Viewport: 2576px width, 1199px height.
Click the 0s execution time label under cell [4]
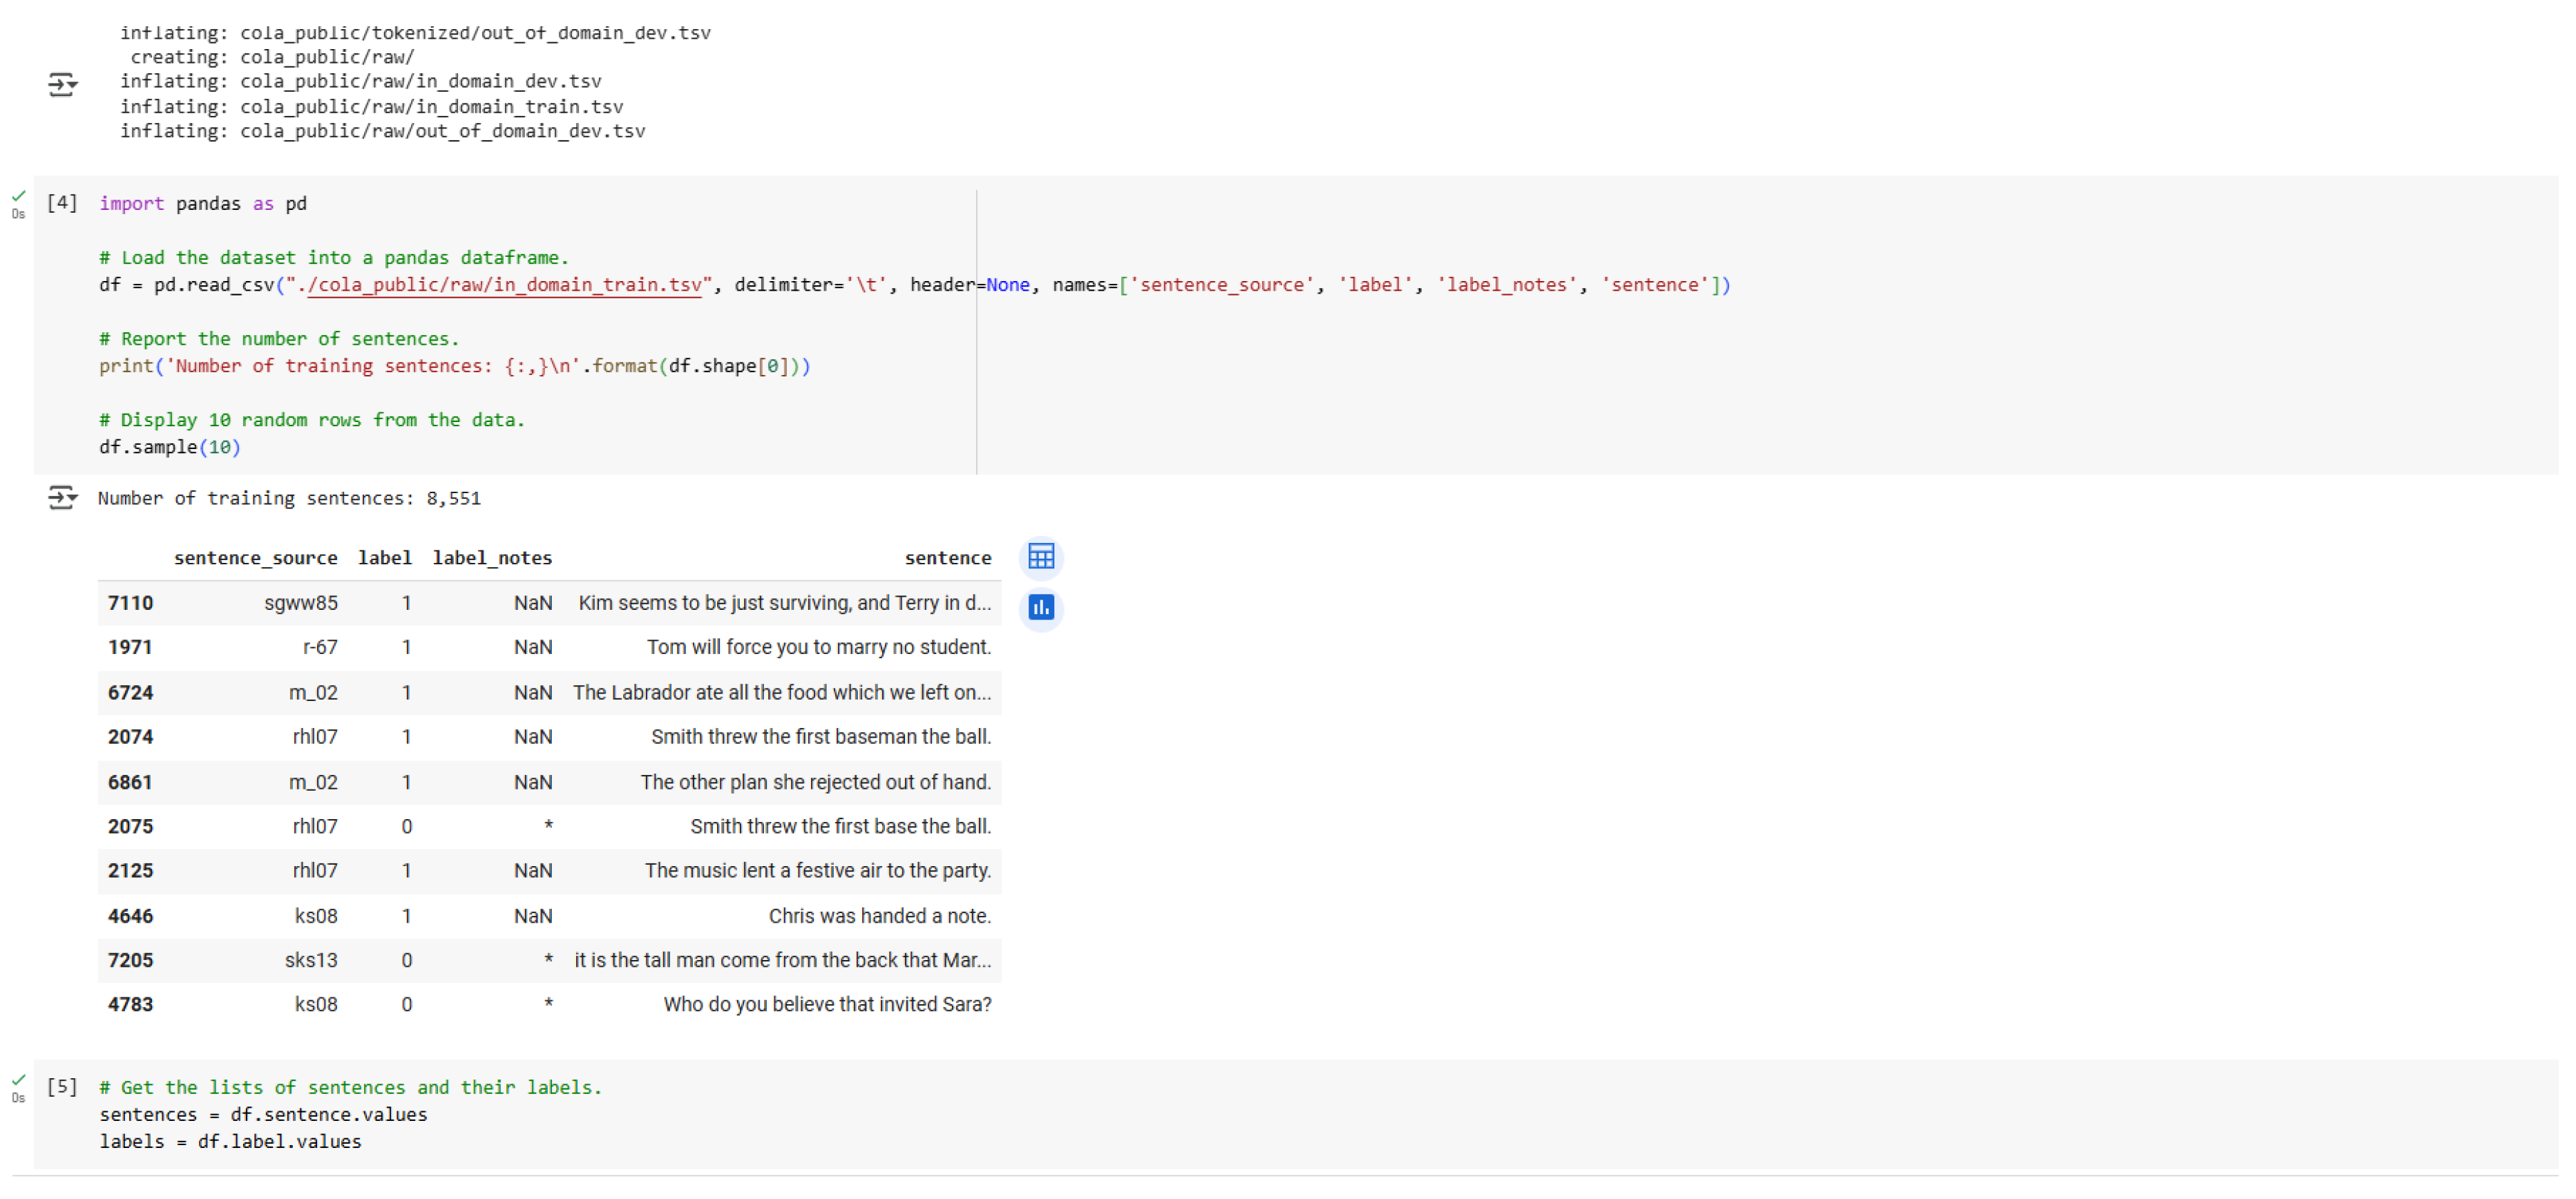(x=18, y=213)
